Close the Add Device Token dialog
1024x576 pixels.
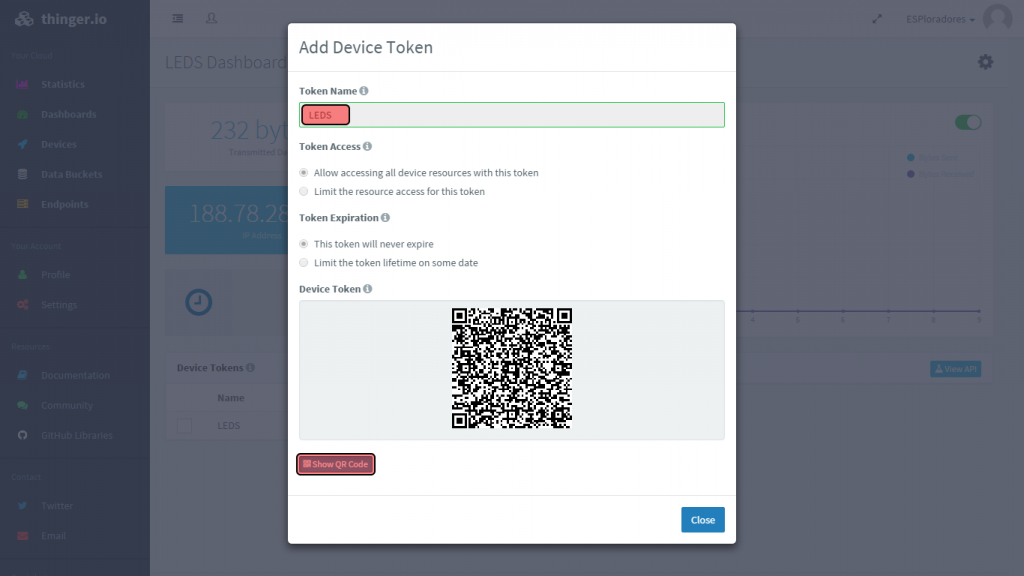point(703,520)
